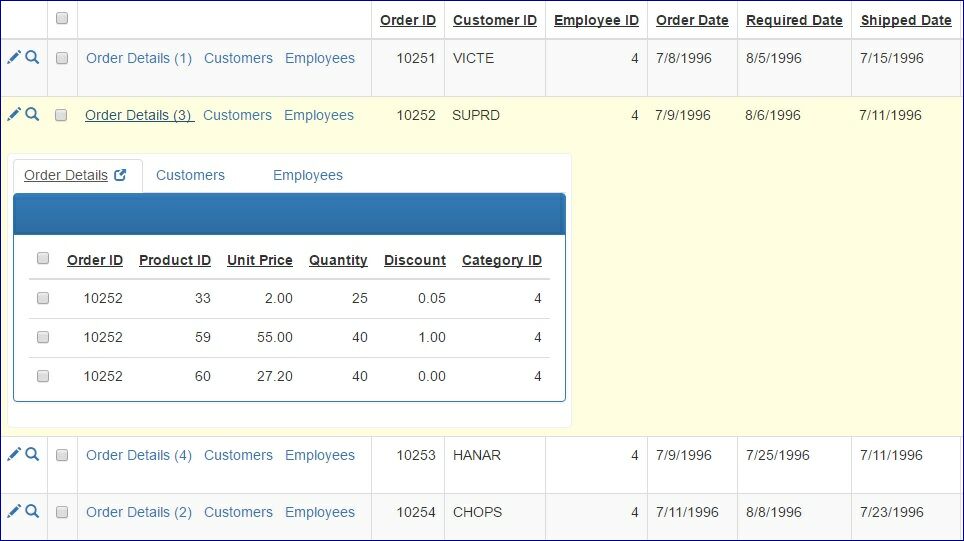Click the edit pencil icon for order 10251
Screen dimensions: 964x541
pyautogui.click(x=13, y=58)
